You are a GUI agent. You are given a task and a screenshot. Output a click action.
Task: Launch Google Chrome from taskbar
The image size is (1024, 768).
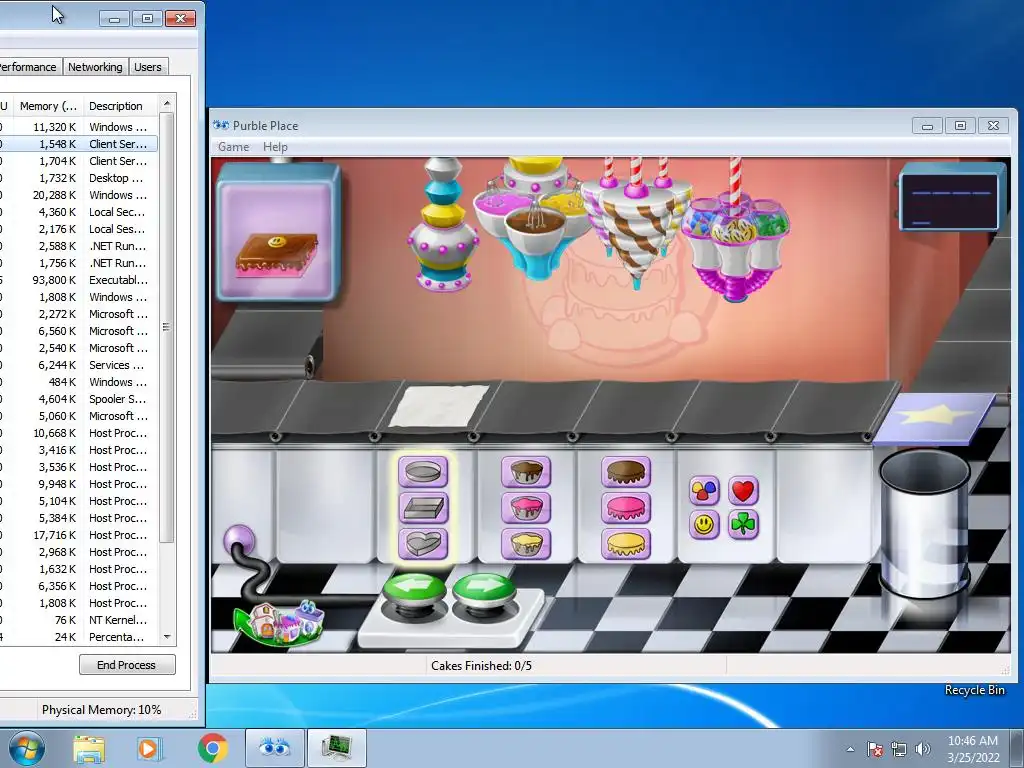pos(212,748)
